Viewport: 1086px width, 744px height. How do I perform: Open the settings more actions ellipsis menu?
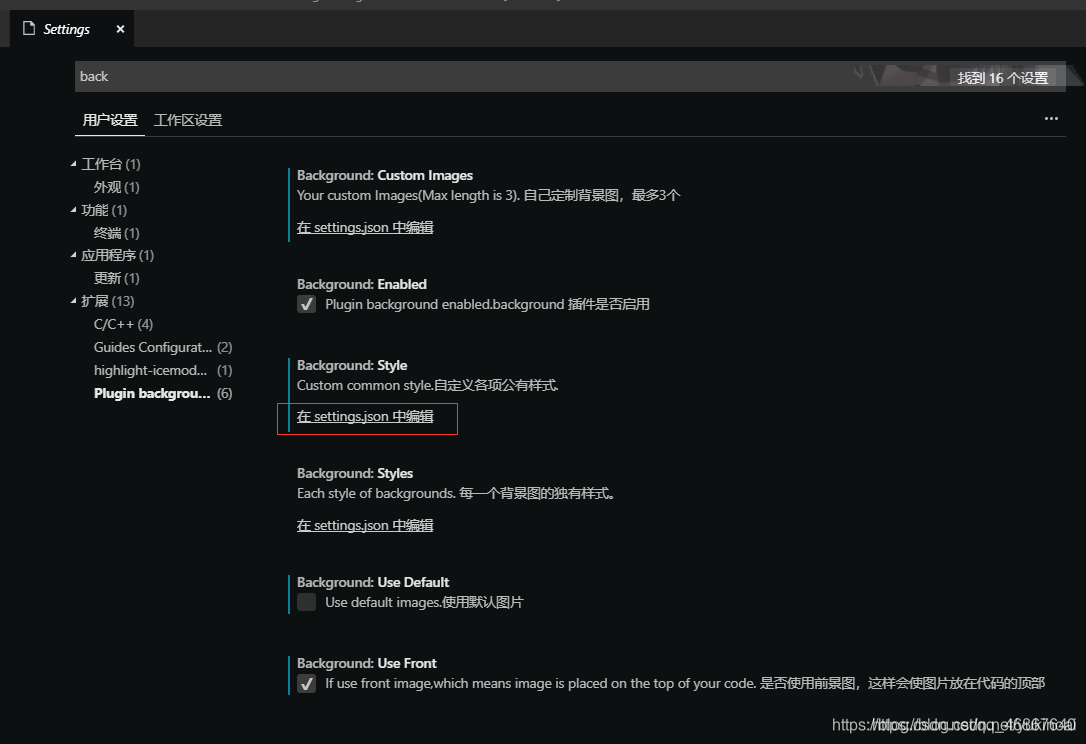(1051, 118)
